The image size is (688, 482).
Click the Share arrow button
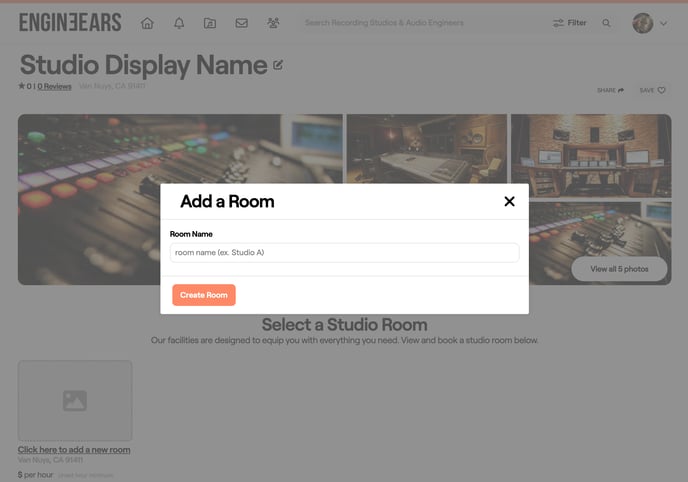(610, 90)
